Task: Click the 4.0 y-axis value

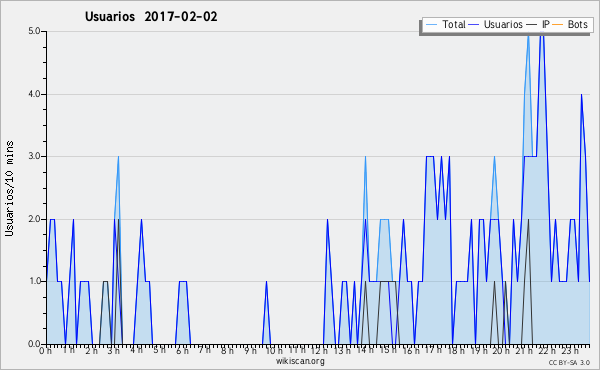Action: click(x=34, y=94)
